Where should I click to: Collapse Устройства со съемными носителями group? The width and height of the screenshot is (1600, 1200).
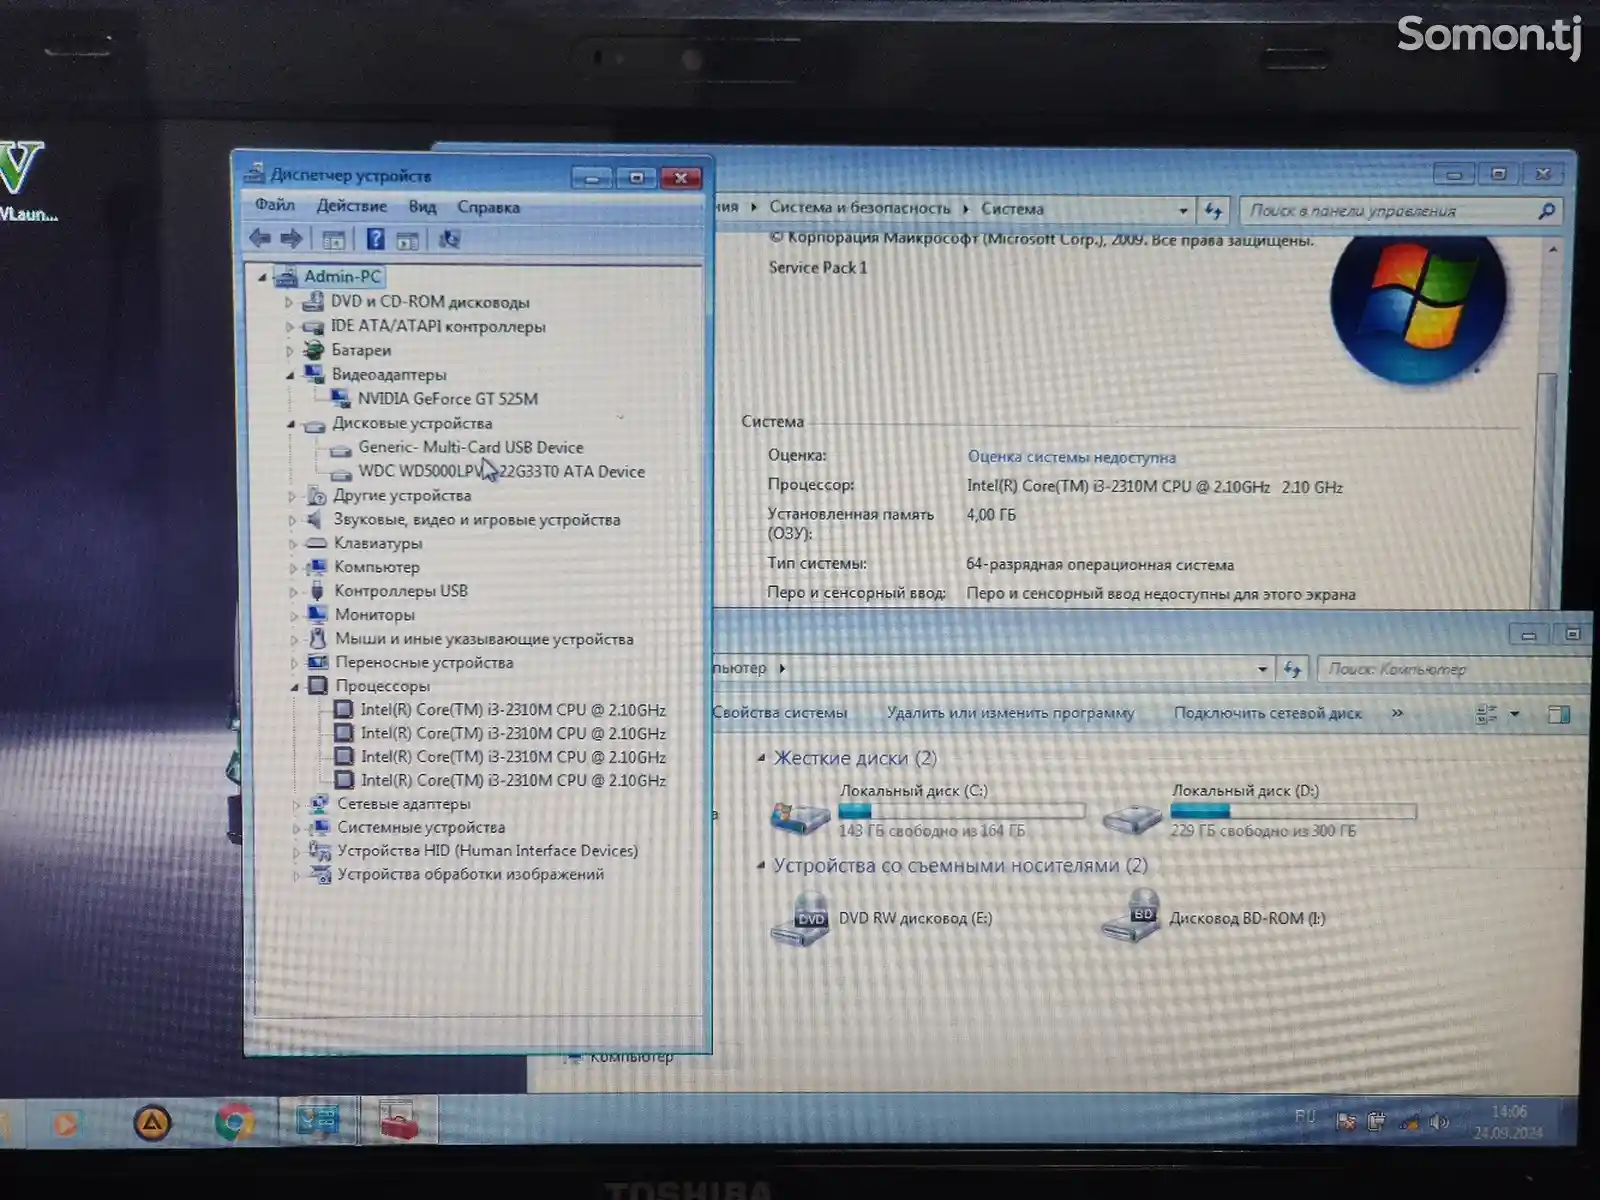click(761, 865)
